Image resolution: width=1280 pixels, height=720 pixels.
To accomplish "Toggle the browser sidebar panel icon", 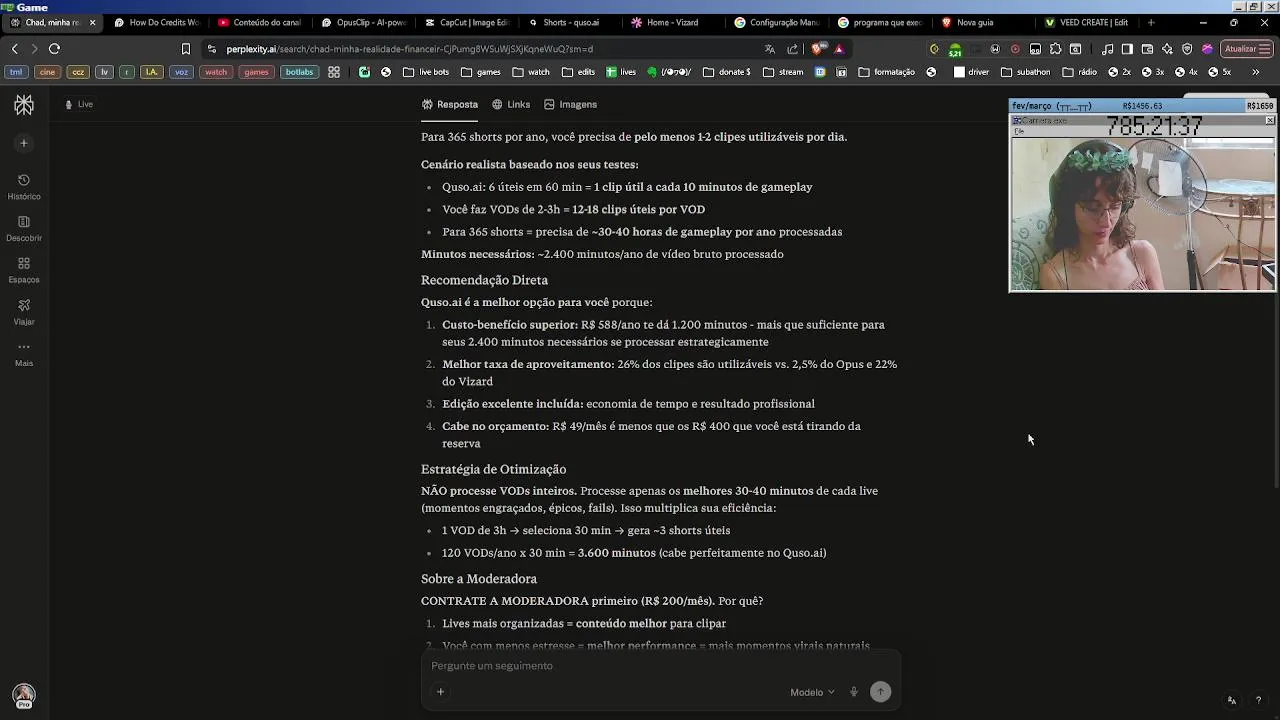I will (1127, 49).
